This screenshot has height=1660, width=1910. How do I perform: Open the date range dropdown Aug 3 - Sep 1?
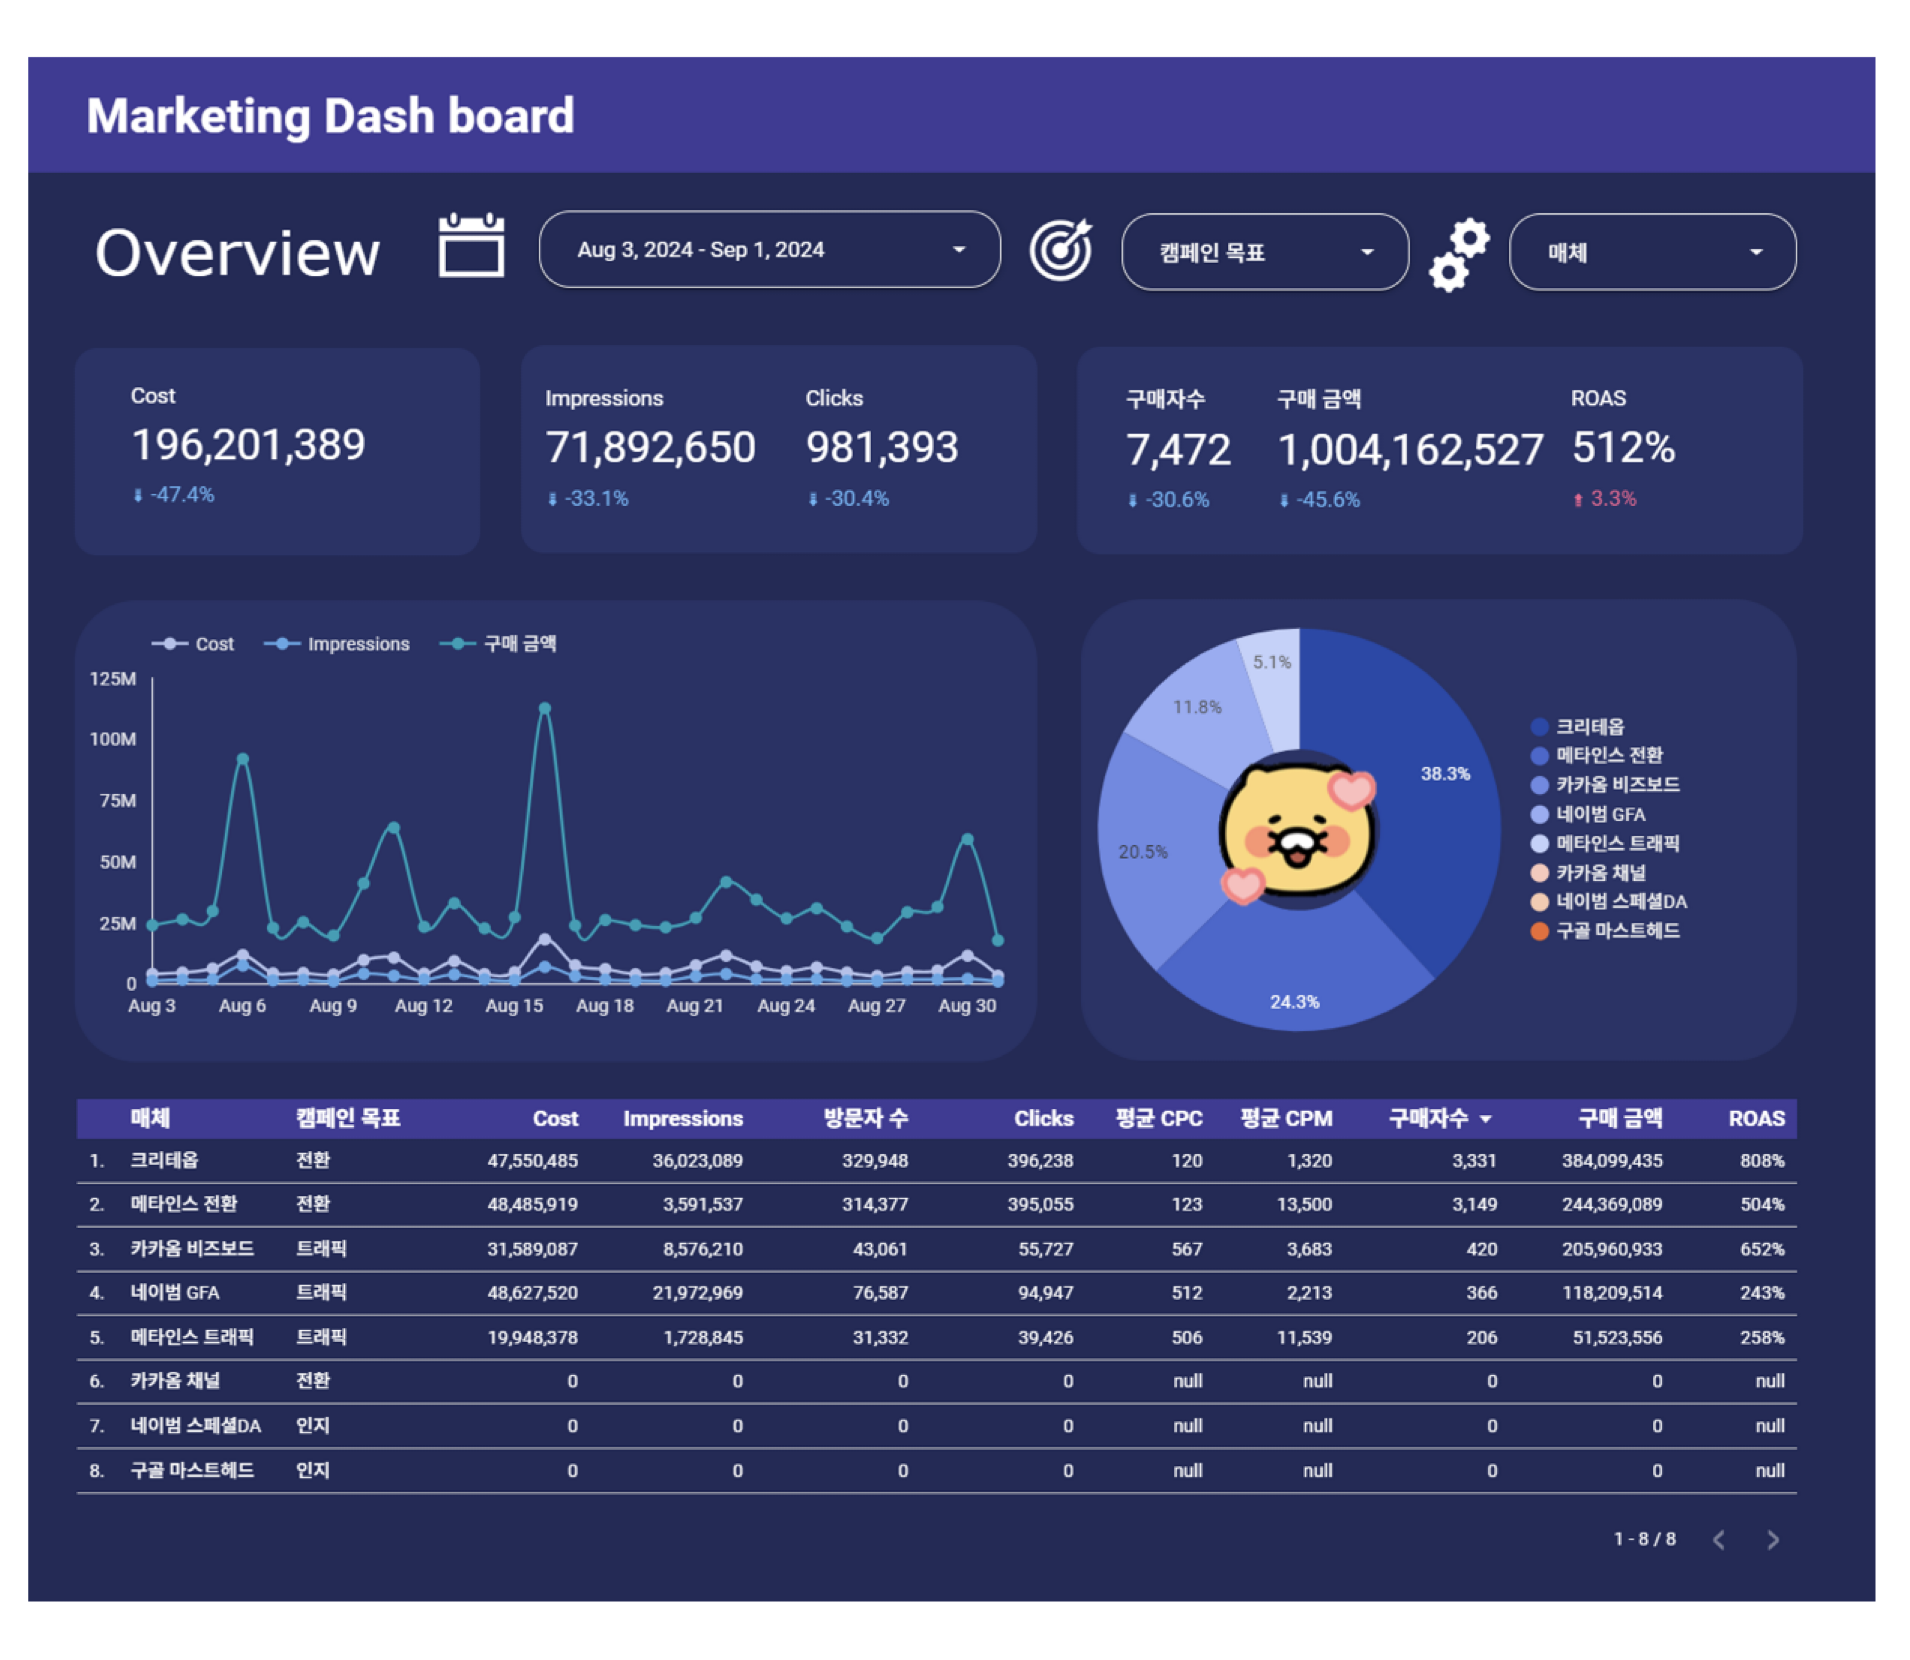[x=769, y=249]
